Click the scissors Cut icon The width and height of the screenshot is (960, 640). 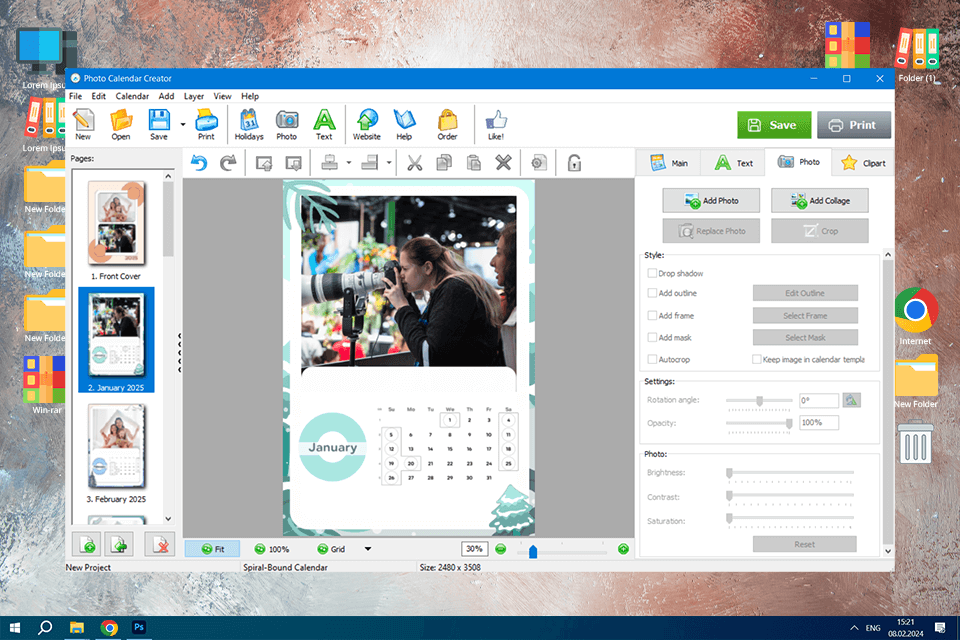tap(414, 163)
